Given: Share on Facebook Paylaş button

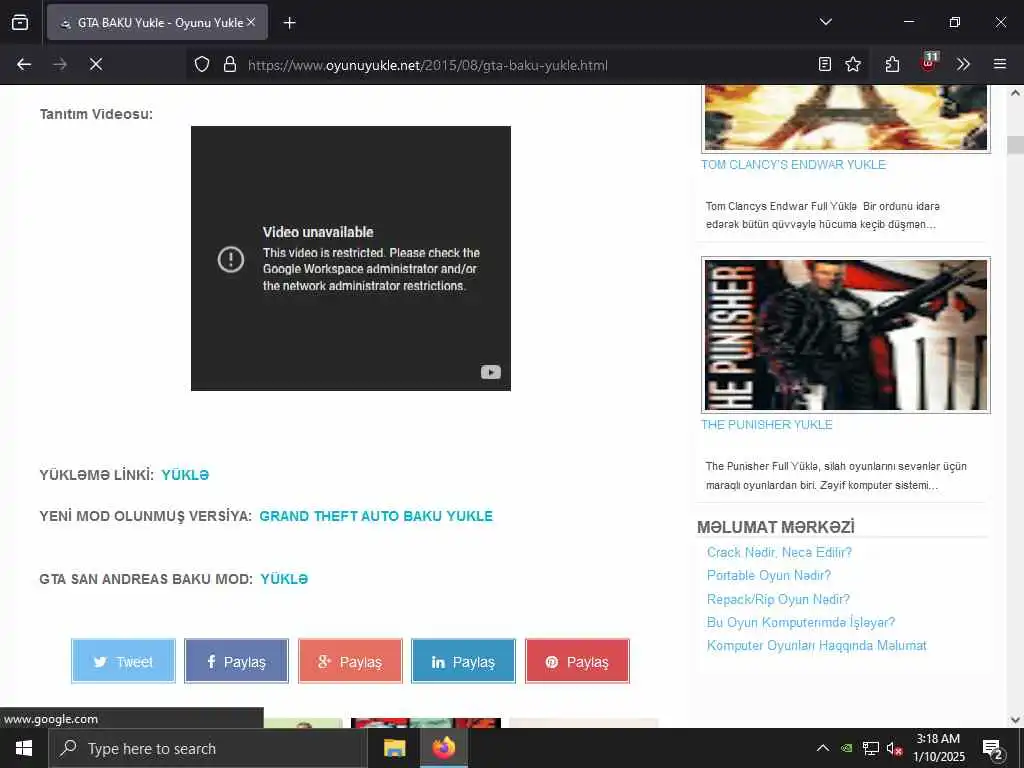Looking at the screenshot, I should pos(236,661).
